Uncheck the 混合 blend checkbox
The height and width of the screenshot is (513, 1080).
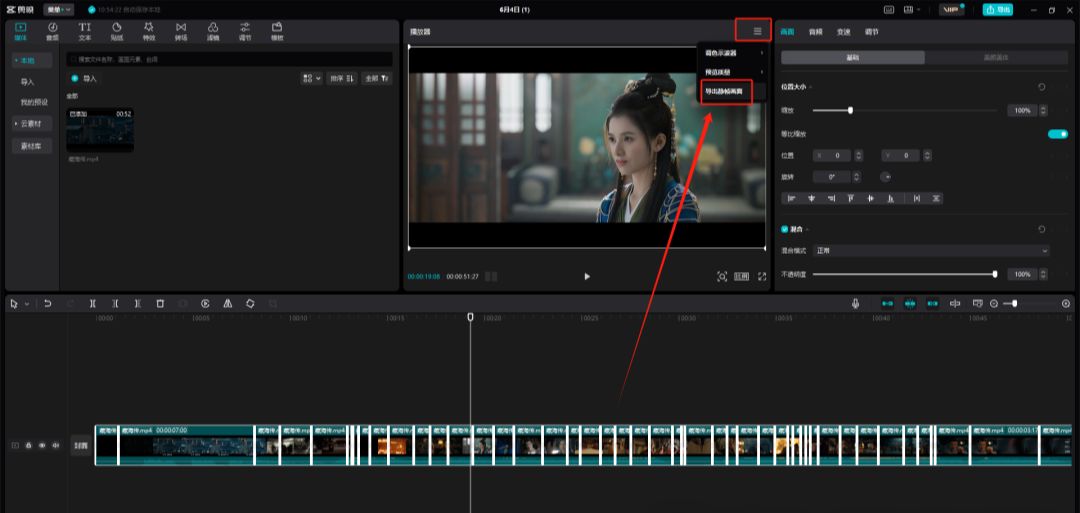[x=785, y=229]
